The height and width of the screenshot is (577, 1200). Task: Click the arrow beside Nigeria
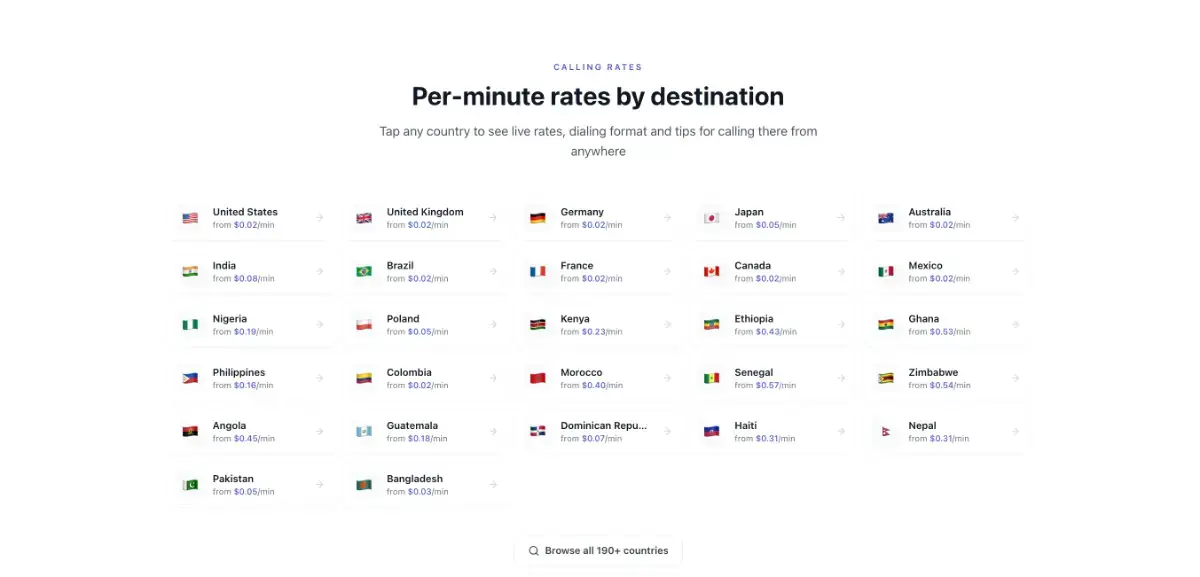(x=319, y=325)
